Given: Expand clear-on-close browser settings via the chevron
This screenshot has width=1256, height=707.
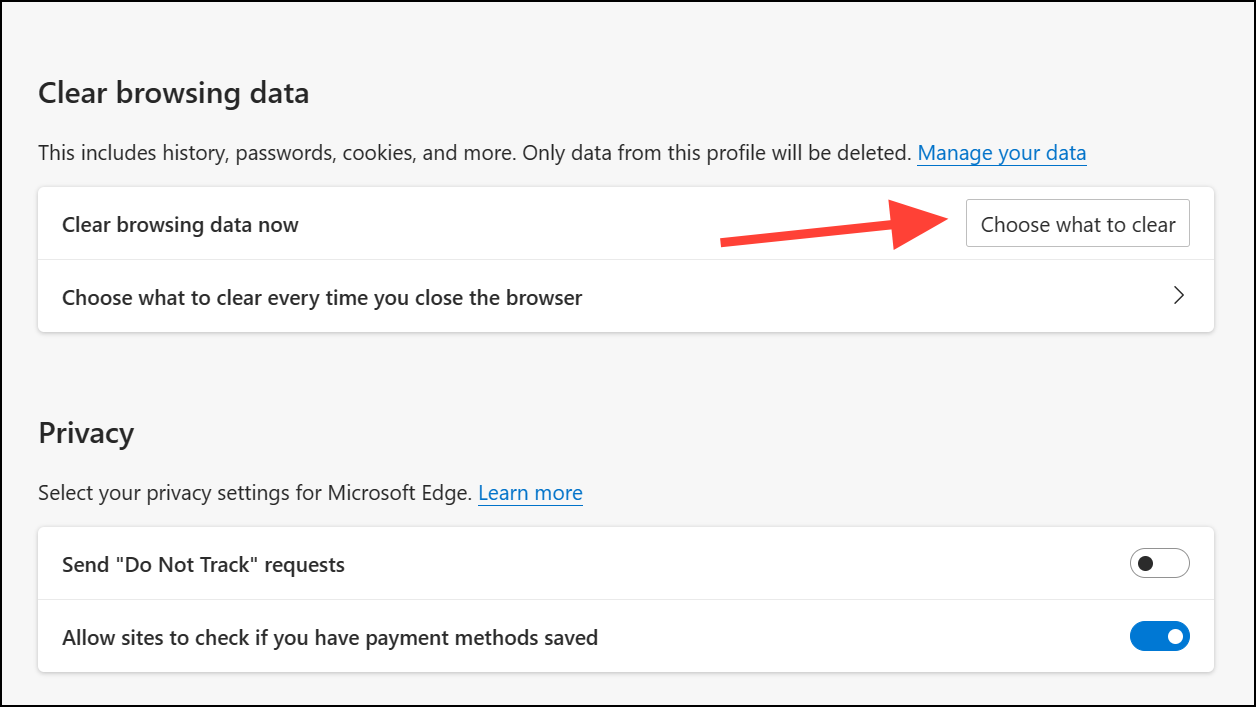Looking at the screenshot, I should [1179, 296].
